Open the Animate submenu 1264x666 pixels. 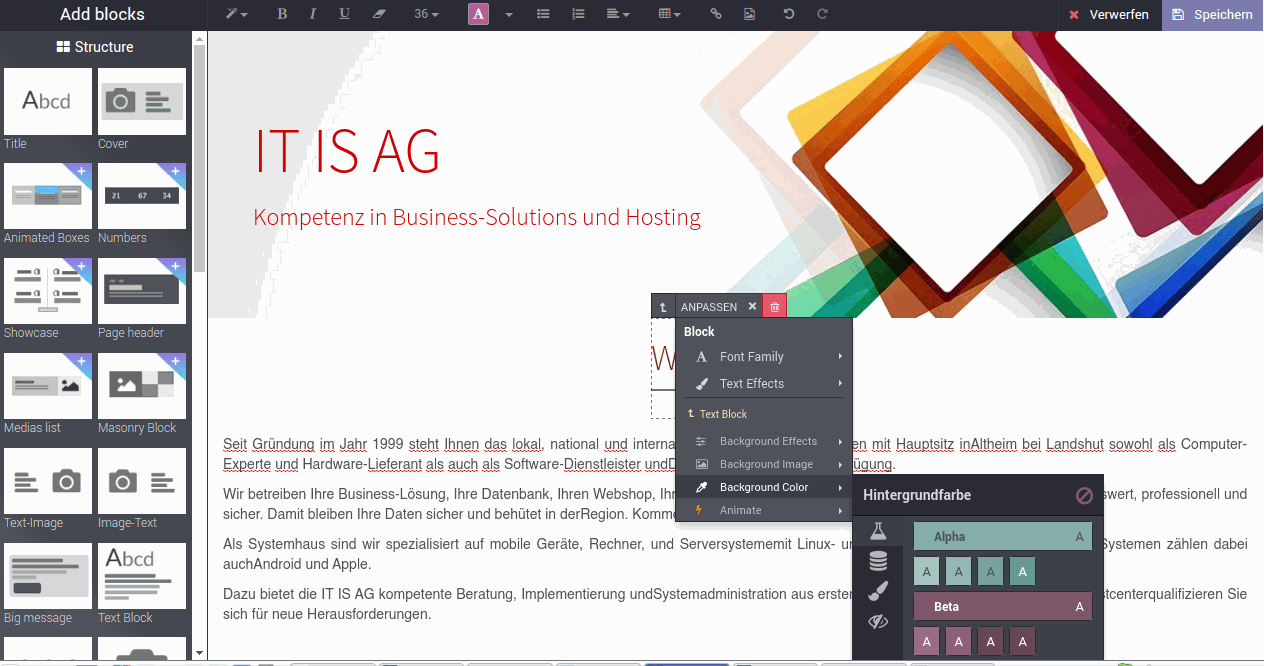[764, 510]
